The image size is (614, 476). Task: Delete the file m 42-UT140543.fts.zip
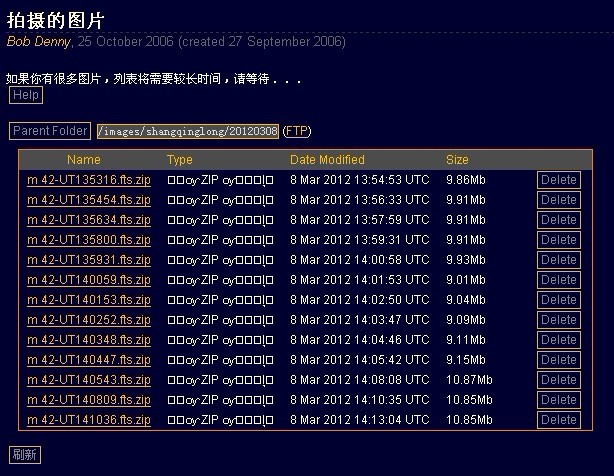click(558, 380)
